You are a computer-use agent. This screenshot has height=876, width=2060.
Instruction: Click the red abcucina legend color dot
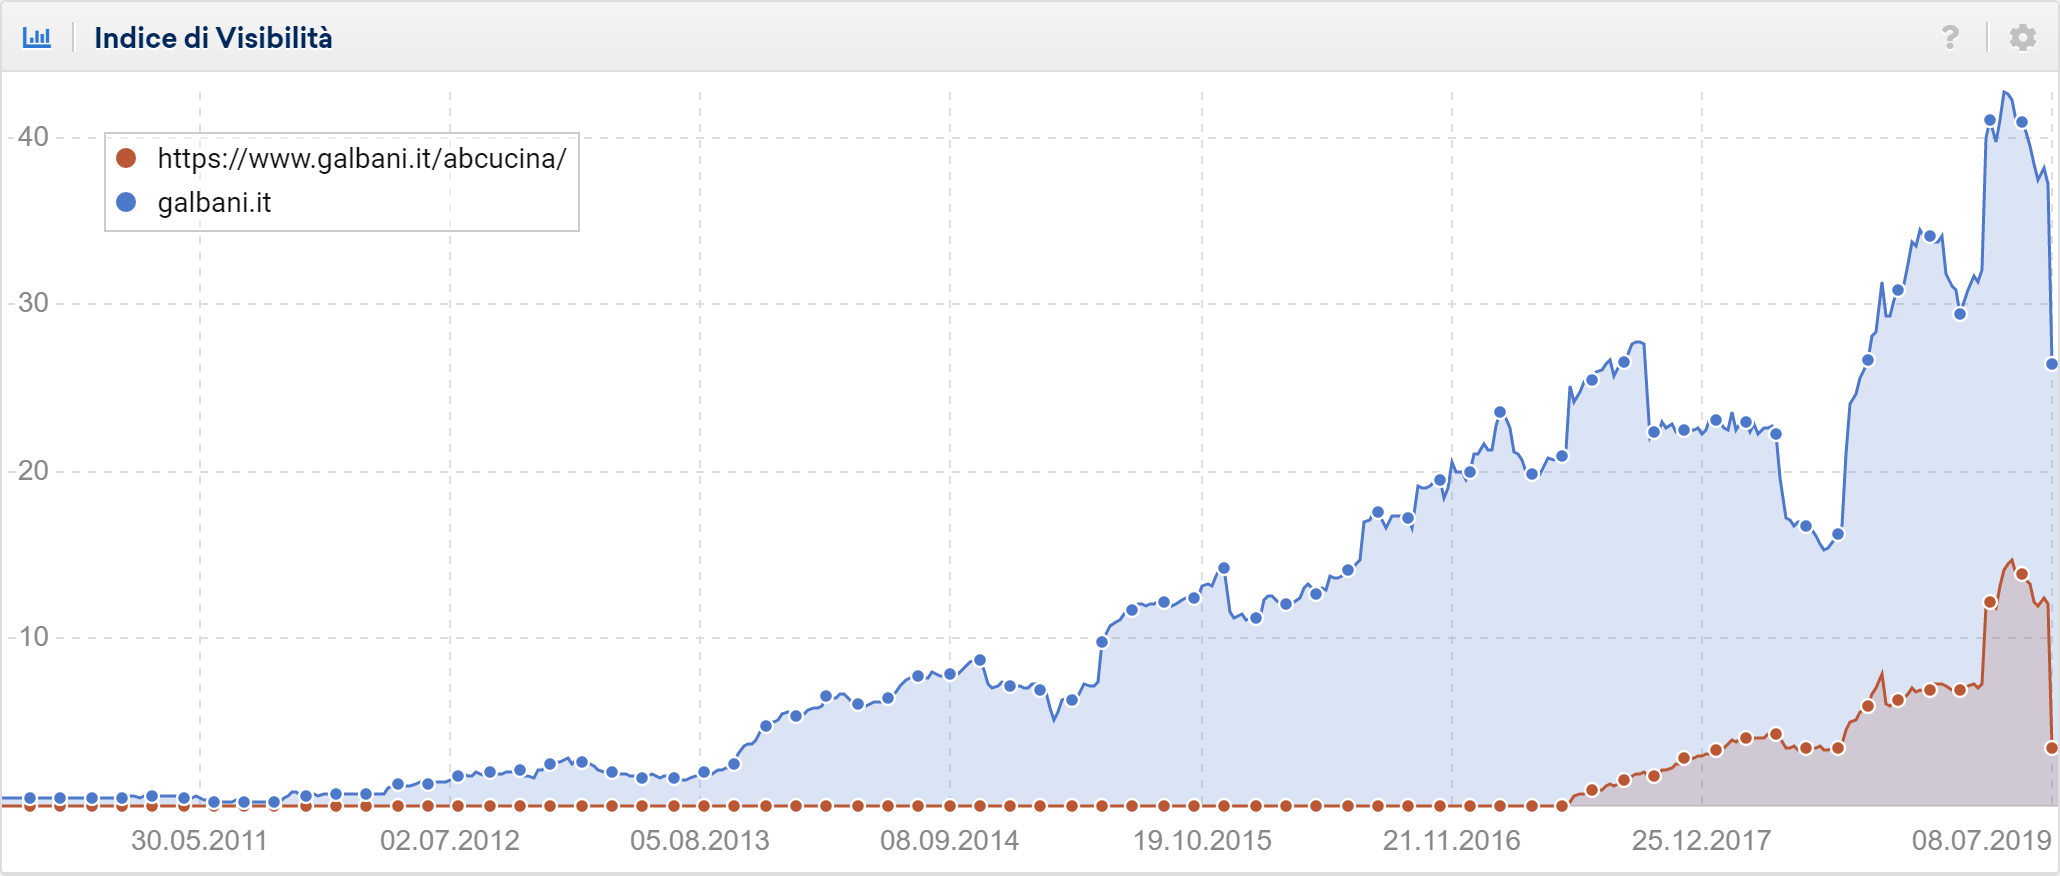[x=126, y=158]
